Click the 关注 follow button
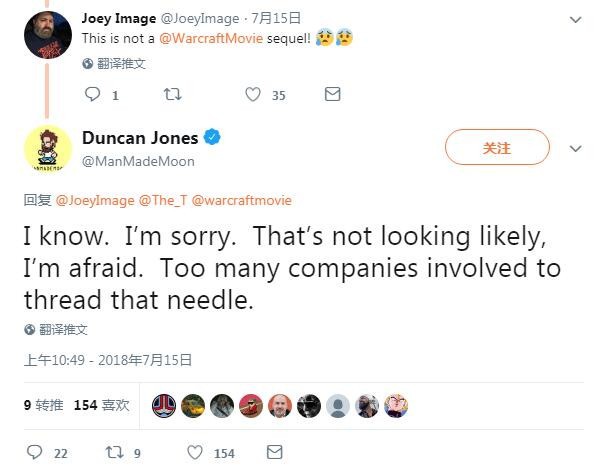This screenshot has width=609, height=476. pos(497,148)
